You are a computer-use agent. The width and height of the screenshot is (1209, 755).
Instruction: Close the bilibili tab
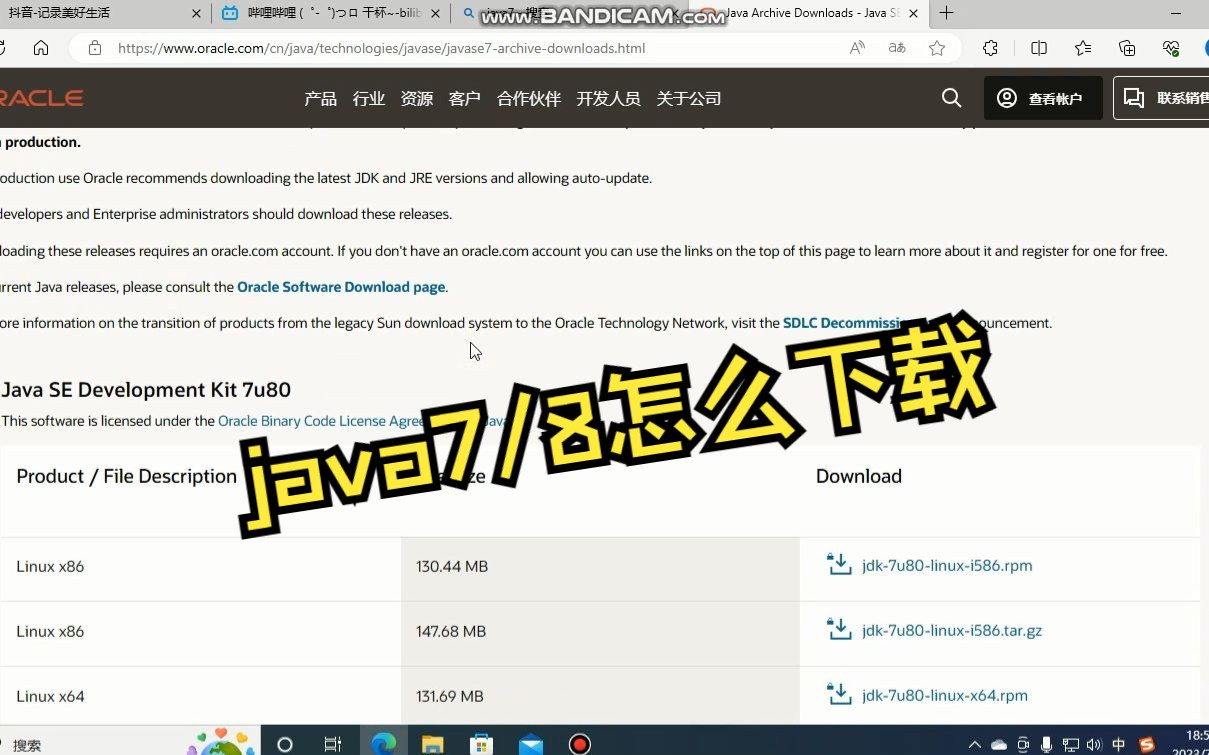435,14
